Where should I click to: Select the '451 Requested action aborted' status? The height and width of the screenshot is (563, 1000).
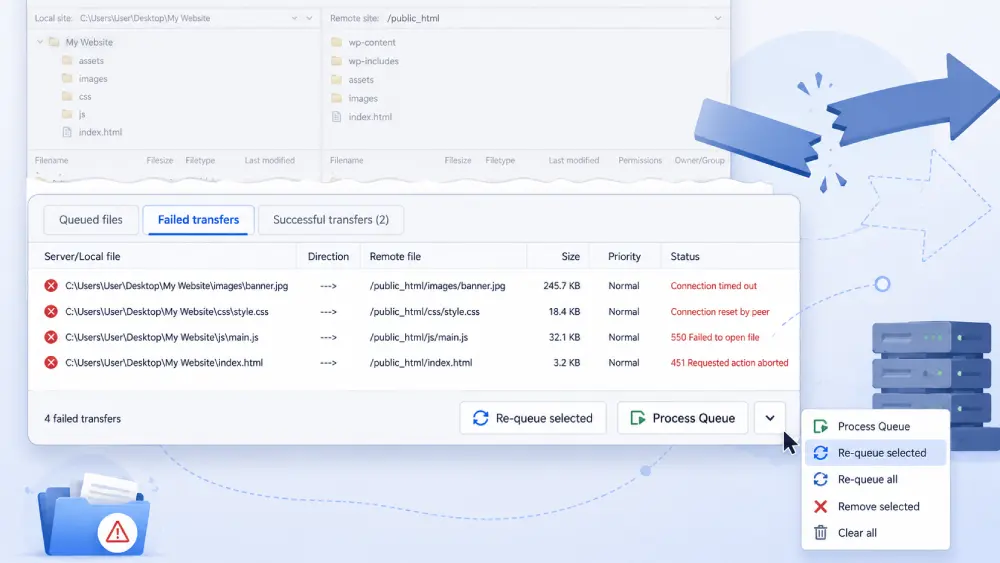click(729, 363)
